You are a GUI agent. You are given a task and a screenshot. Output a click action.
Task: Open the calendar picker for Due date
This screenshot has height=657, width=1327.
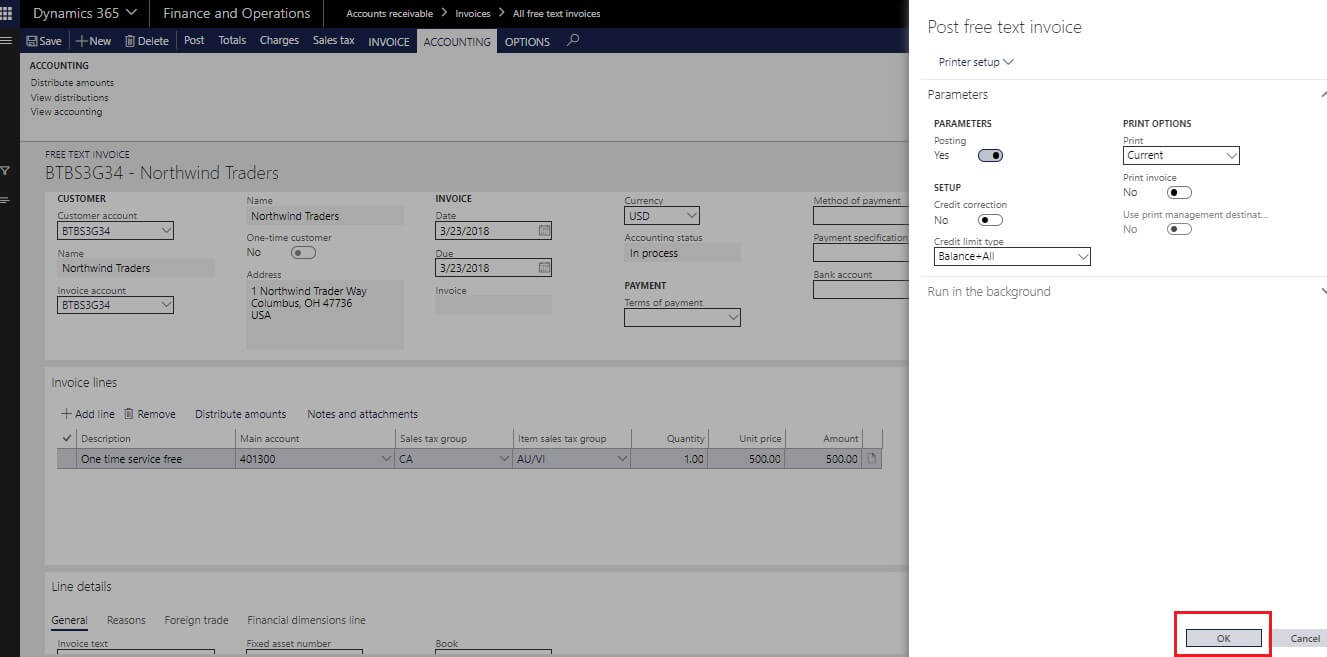tap(544, 268)
